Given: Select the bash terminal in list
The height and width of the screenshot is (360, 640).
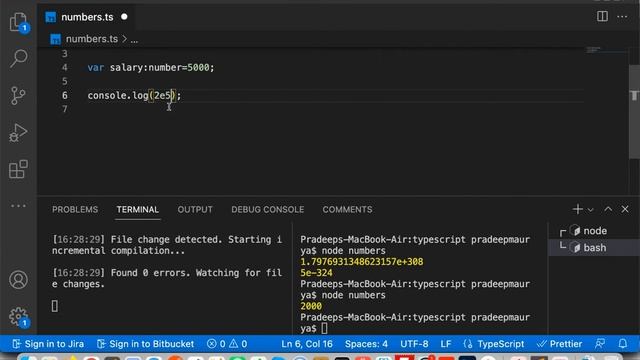Looking at the screenshot, I should pyautogui.click(x=594, y=247).
